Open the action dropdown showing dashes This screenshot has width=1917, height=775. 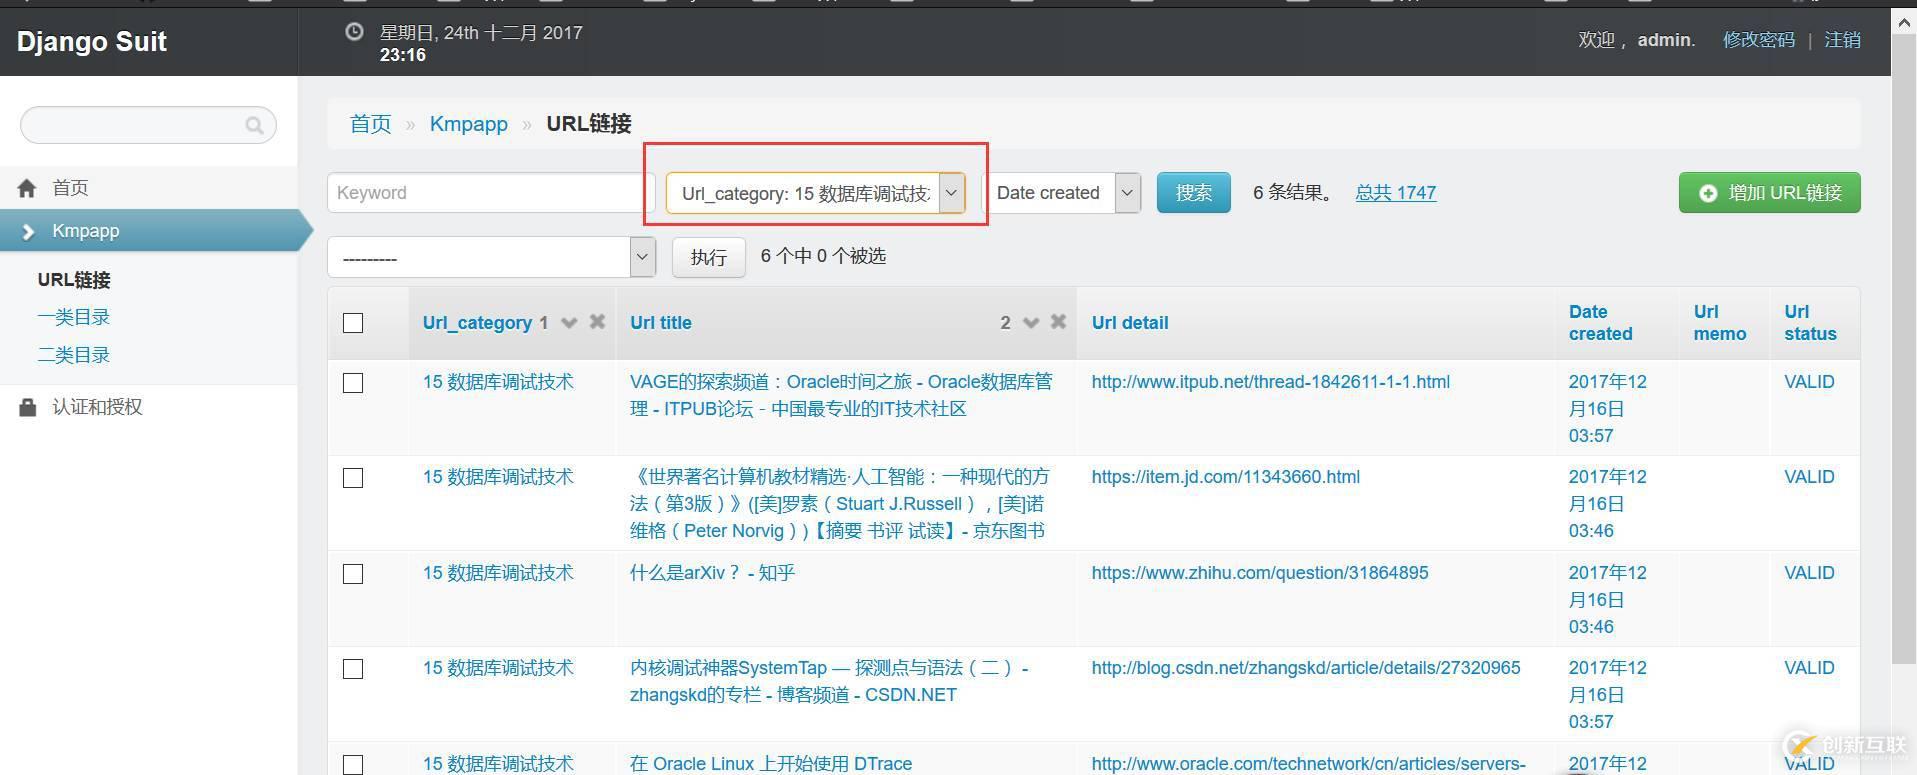(x=491, y=257)
